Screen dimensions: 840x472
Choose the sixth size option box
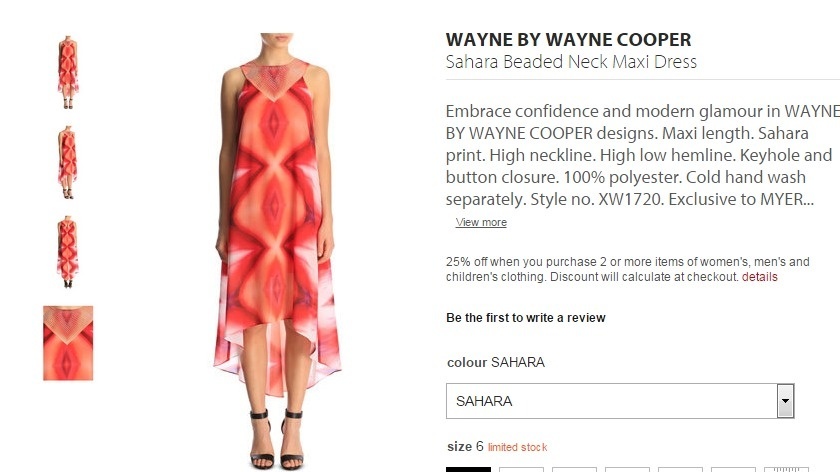click(x=733, y=469)
